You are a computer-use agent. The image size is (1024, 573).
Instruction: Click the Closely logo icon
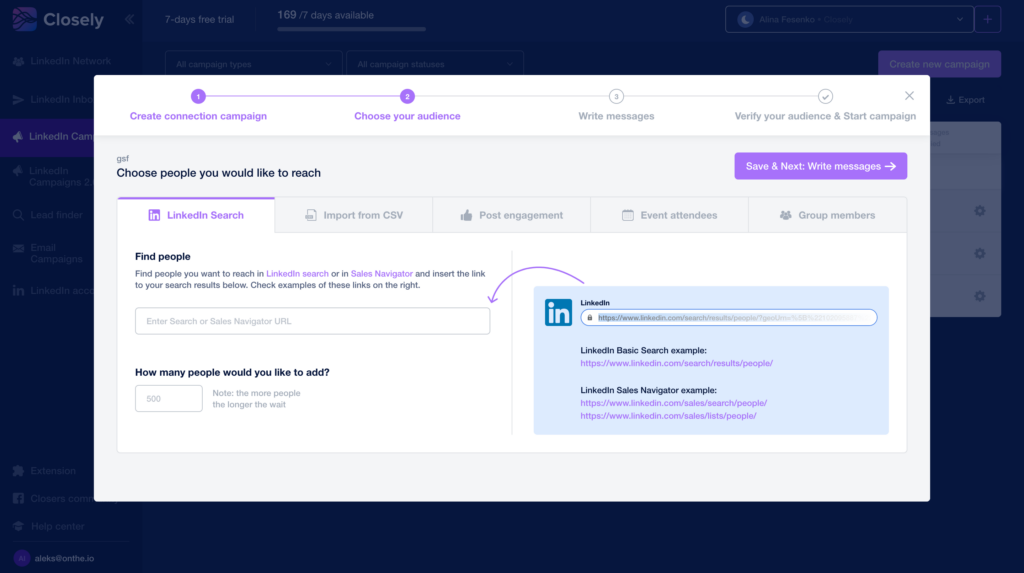point(26,18)
